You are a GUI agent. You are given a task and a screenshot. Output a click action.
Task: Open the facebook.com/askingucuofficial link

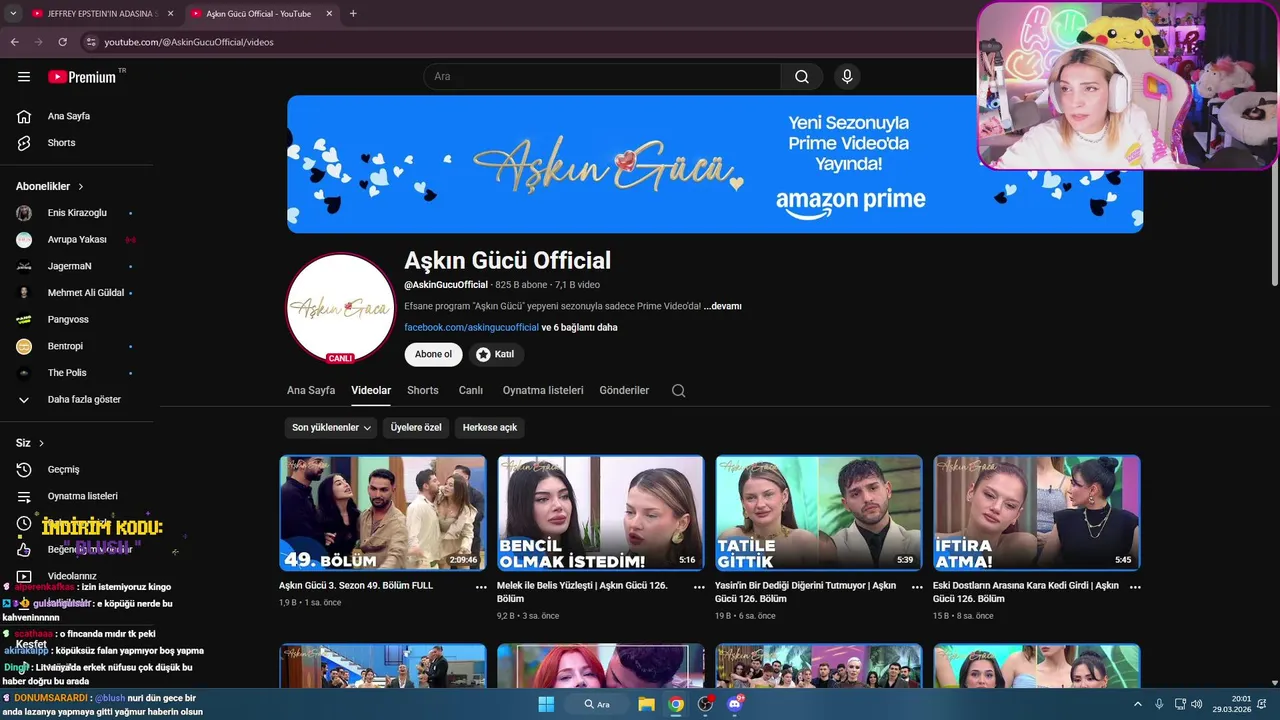pyautogui.click(x=471, y=328)
